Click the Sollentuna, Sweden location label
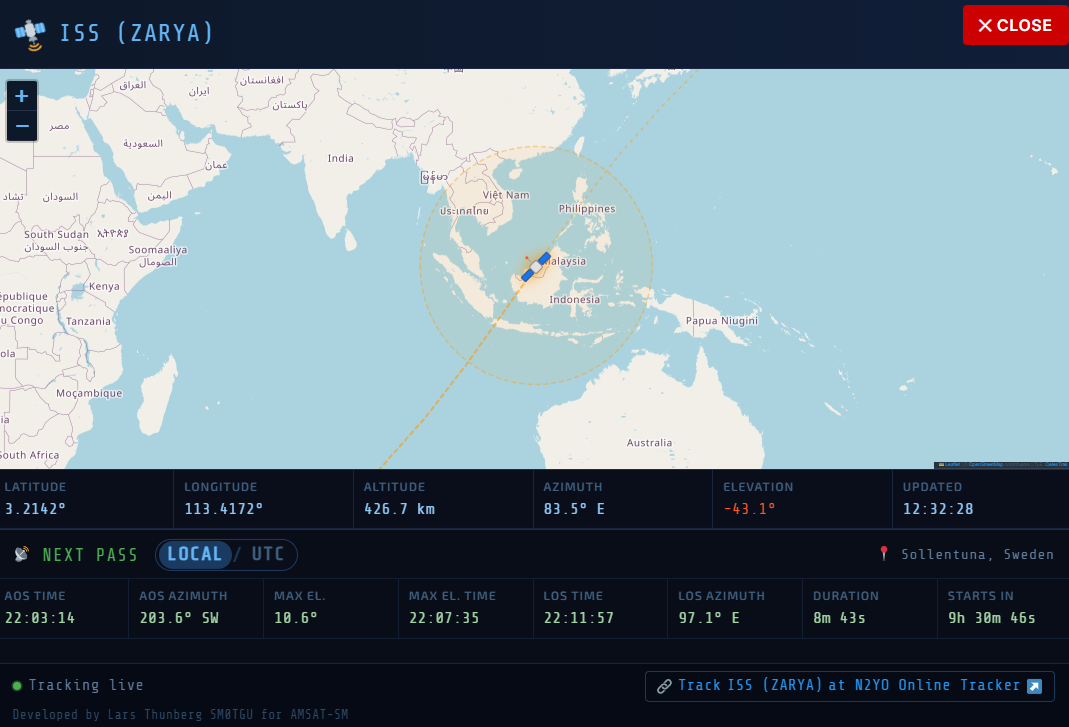The width and height of the screenshot is (1069, 727). [977, 554]
